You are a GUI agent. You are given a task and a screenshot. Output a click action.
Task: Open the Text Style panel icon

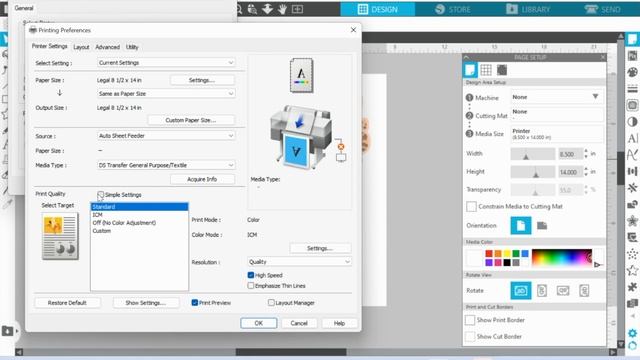tap(632, 138)
